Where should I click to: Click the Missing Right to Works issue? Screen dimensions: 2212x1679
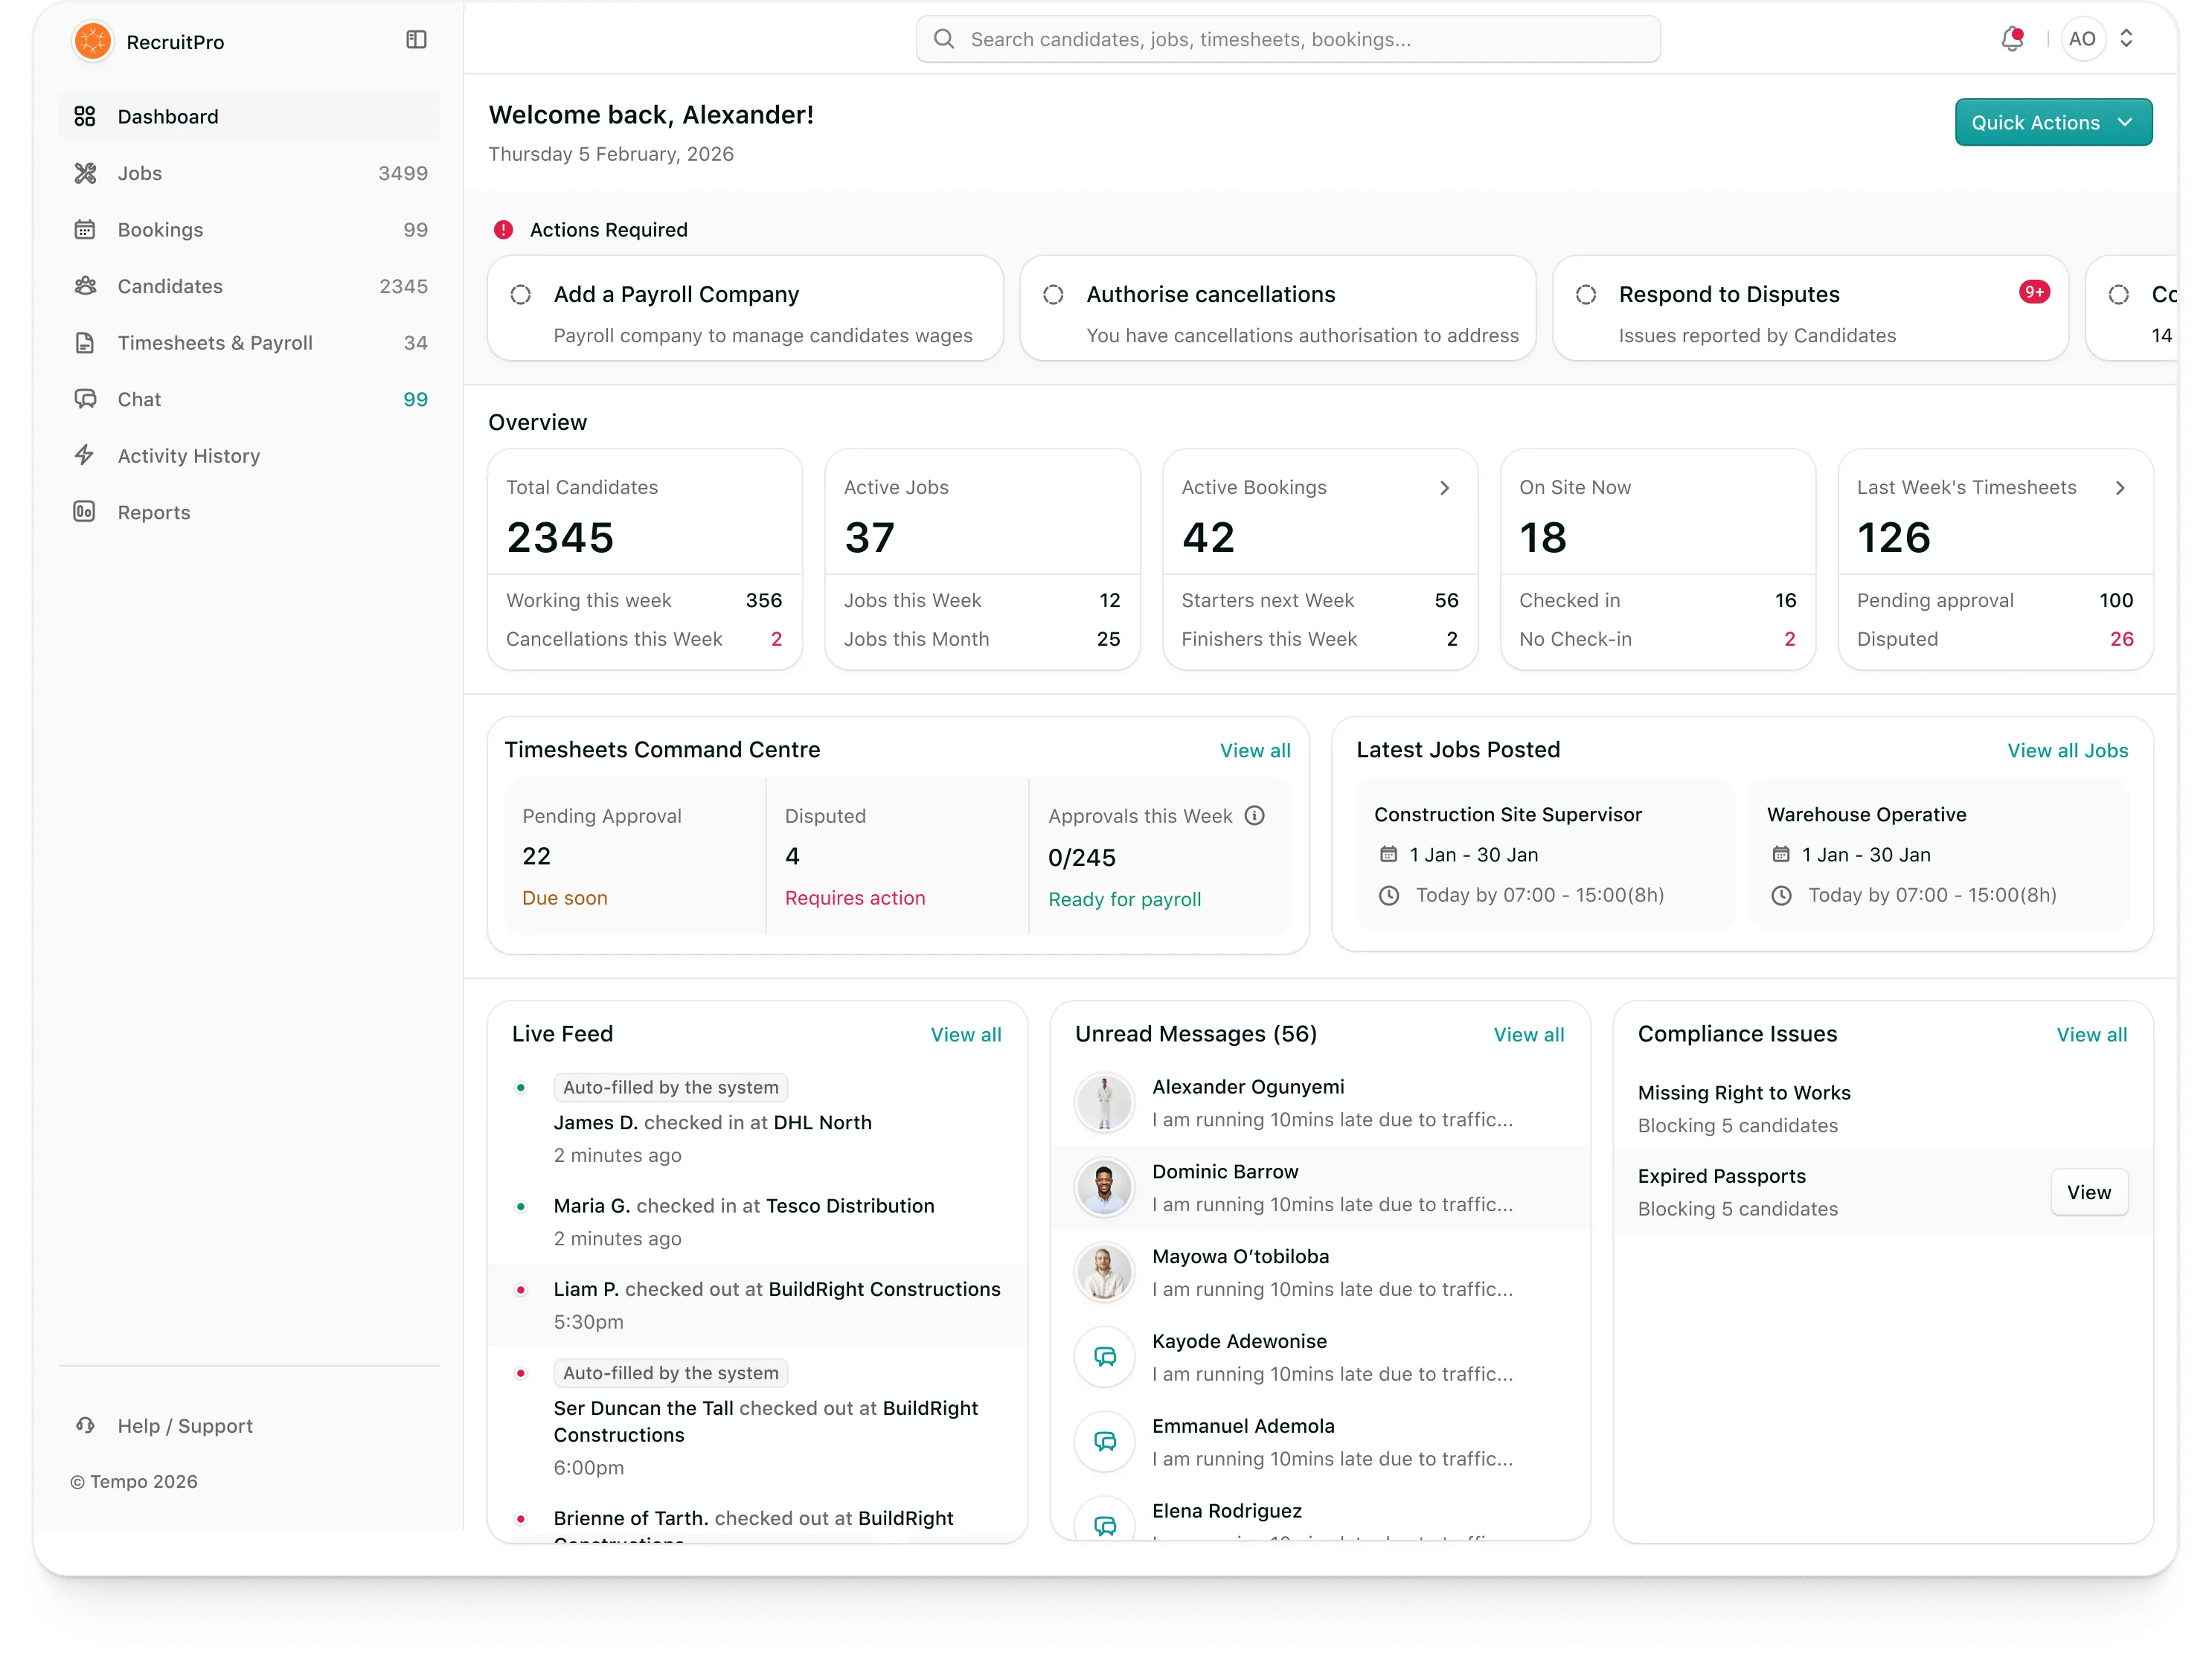click(1882, 1108)
